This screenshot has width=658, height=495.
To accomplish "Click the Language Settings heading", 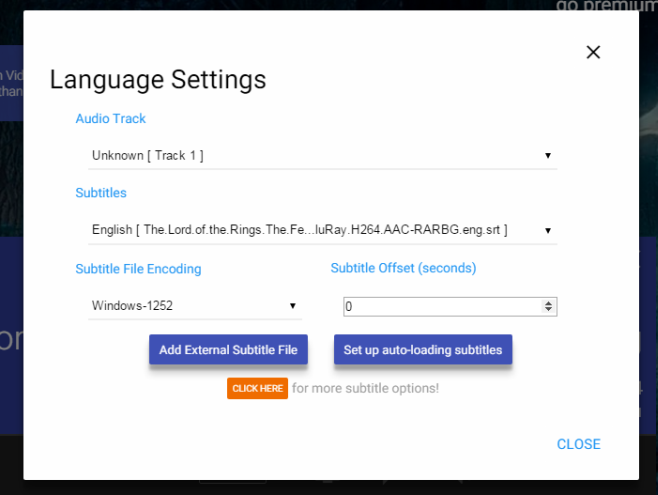I will click(x=158, y=80).
